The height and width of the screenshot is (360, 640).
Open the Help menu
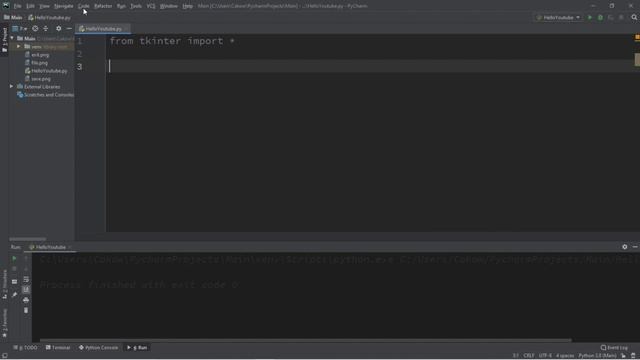[x=187, y=6]
